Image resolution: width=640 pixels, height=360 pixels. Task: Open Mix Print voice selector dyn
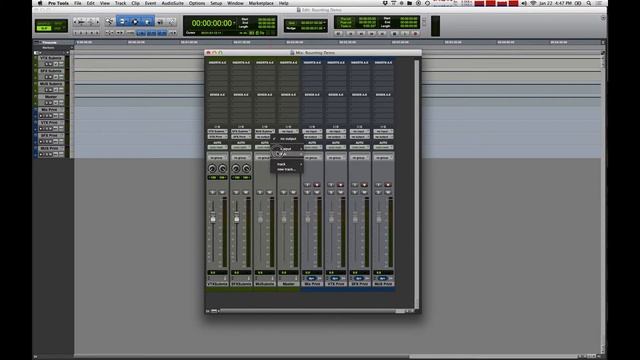tap(311, 278)
